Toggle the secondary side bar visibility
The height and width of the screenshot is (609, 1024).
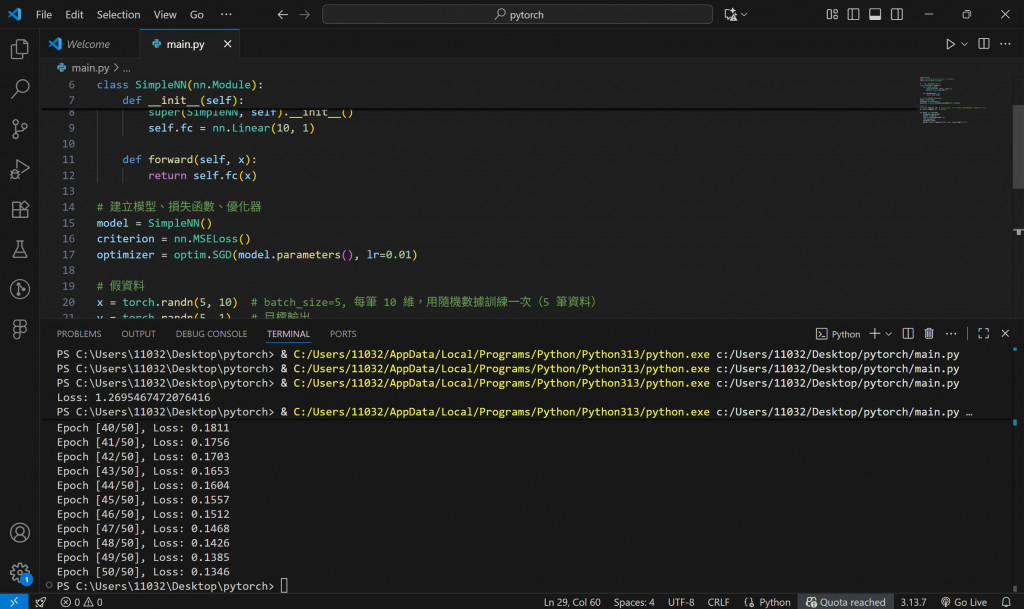pos(896,15)
